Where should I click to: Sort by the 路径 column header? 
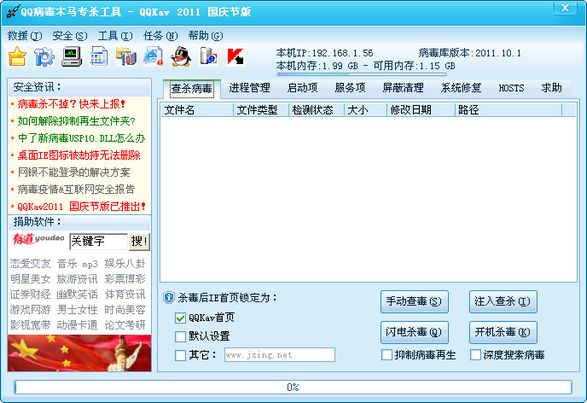point(508,110)
